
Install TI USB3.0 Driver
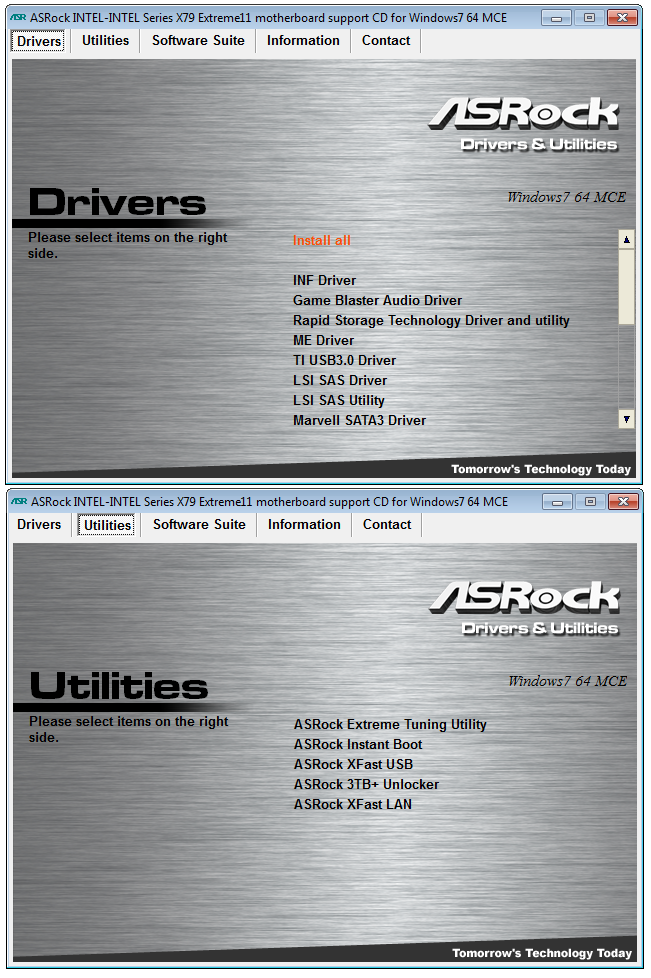coord(344,361)
